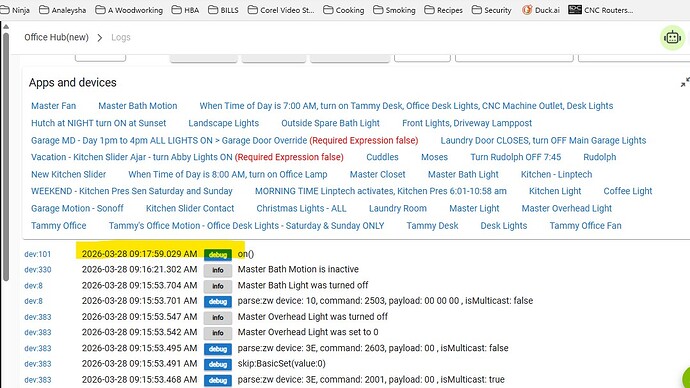This screenshot has height=388, width=690.
Task: Filter logs by Garage Motion - Sonoff
Action: point(77,209)
